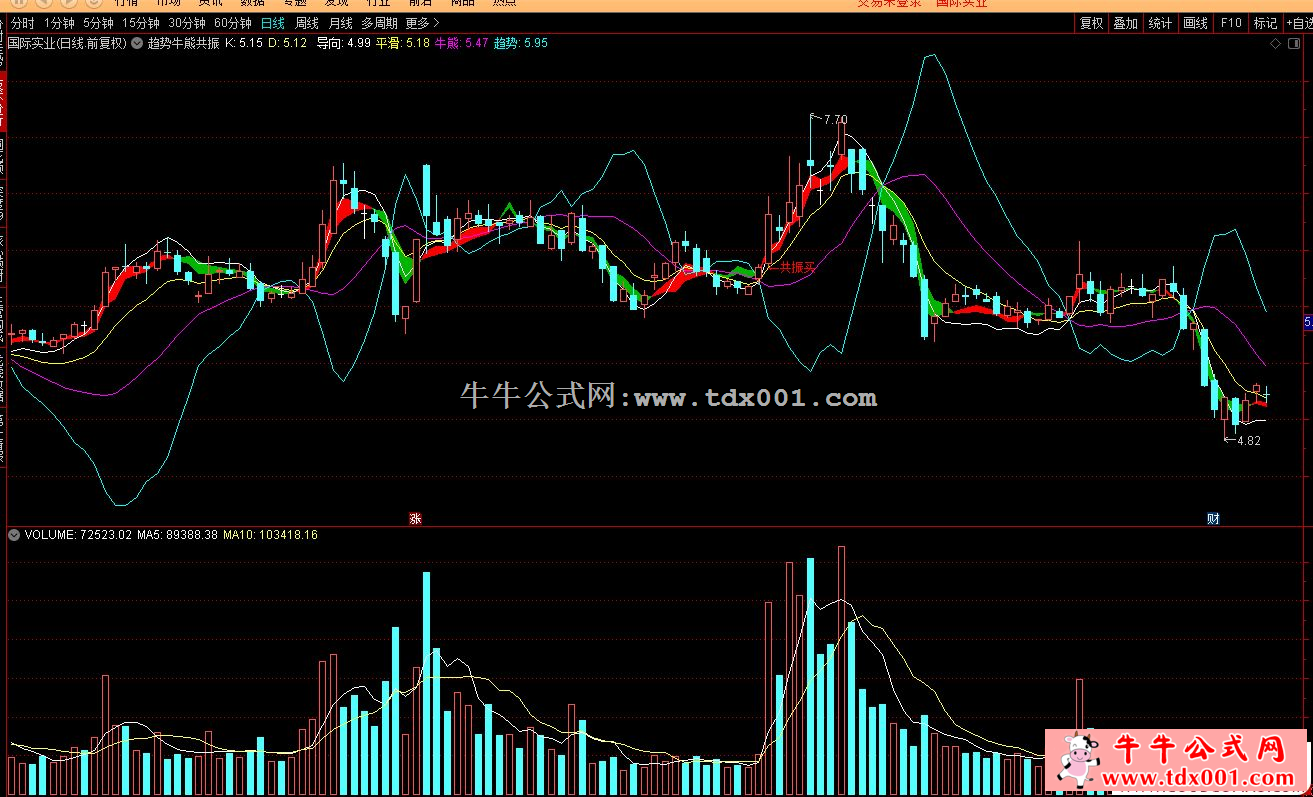Click the D: 5.12 value
1313x797 pixels.
[x=287, y=43]
